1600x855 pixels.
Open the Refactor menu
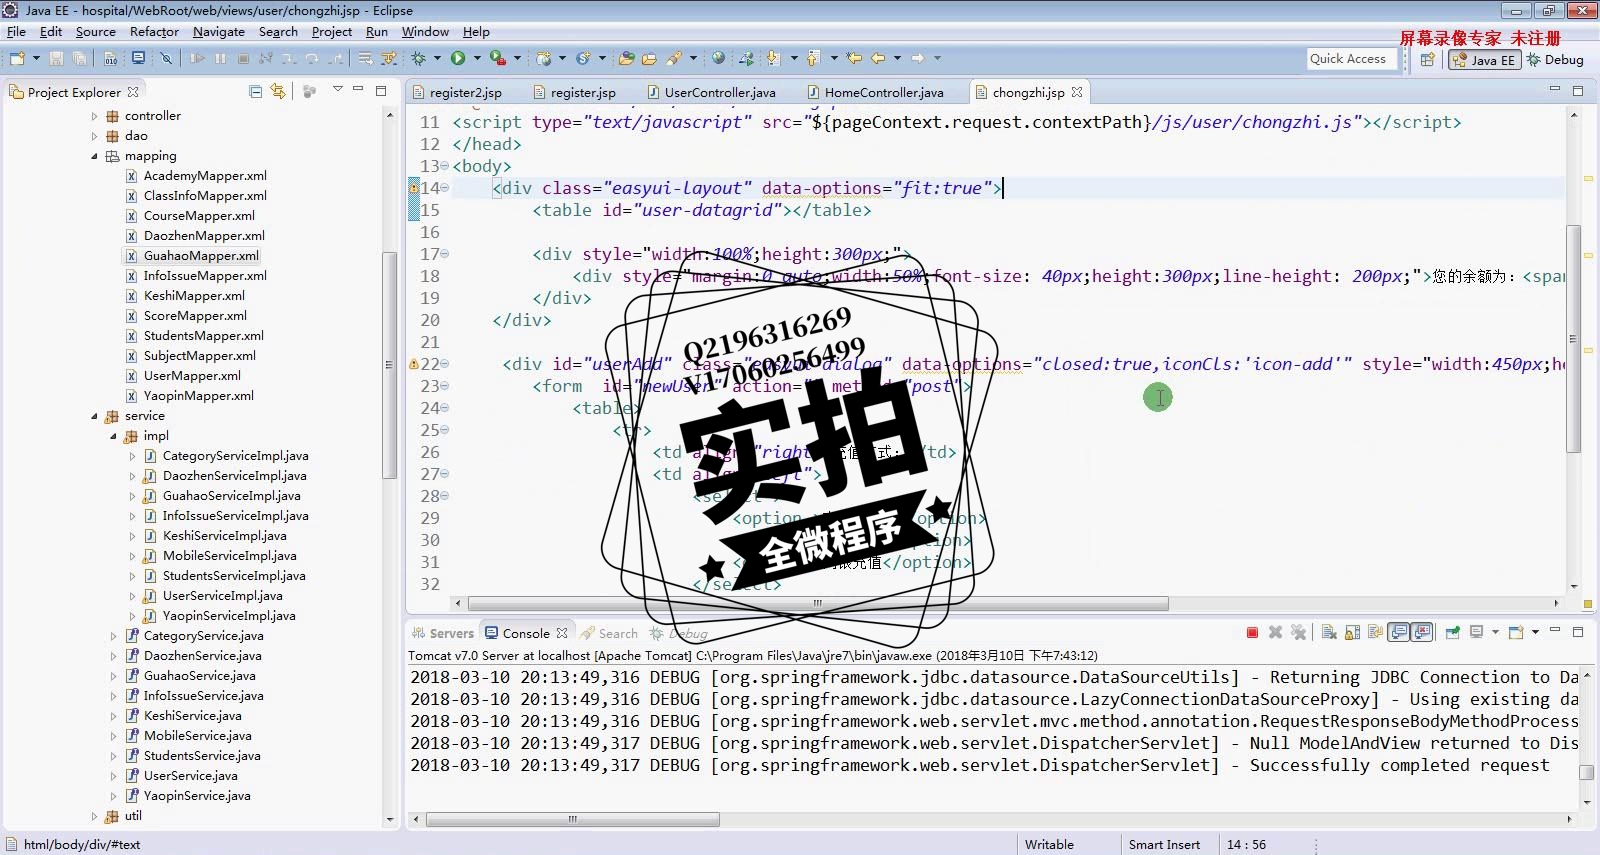click(154, 32)
